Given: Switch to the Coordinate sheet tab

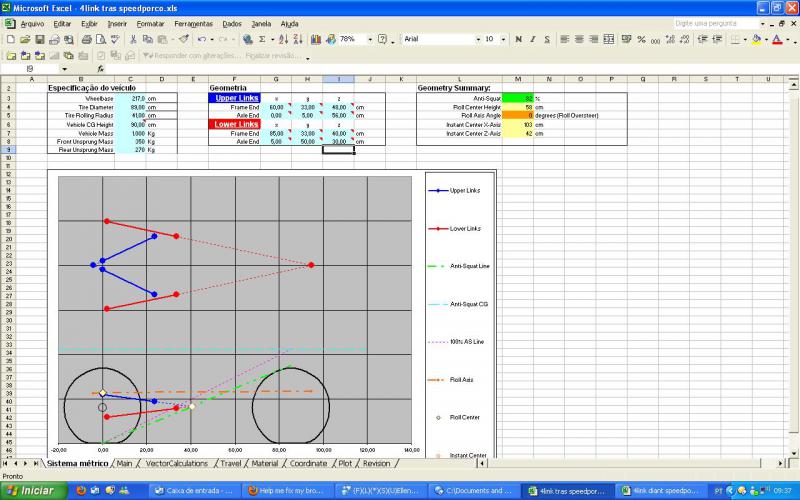Looking at the screenshot, I should [x=308, y=463].
